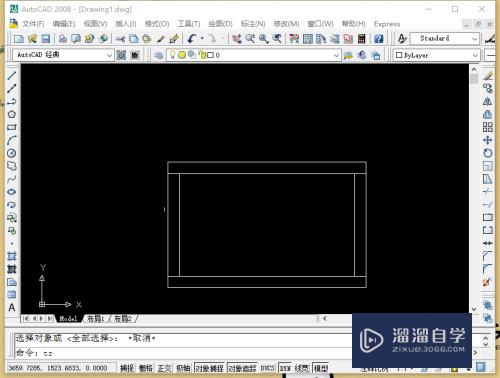Select the Revision Cloud tool
This screenshot has height=378, width=500.
pyautogui.click(x=12, y=166)
